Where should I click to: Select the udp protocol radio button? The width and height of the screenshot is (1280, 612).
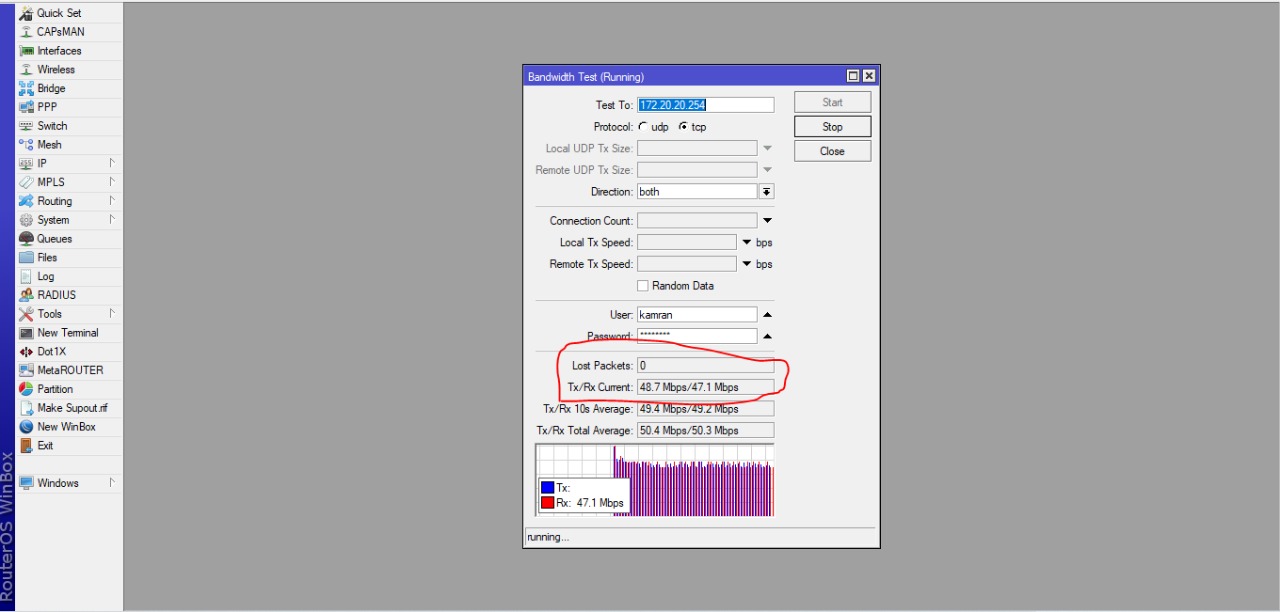pyautogui.click(x=643, y=127)
